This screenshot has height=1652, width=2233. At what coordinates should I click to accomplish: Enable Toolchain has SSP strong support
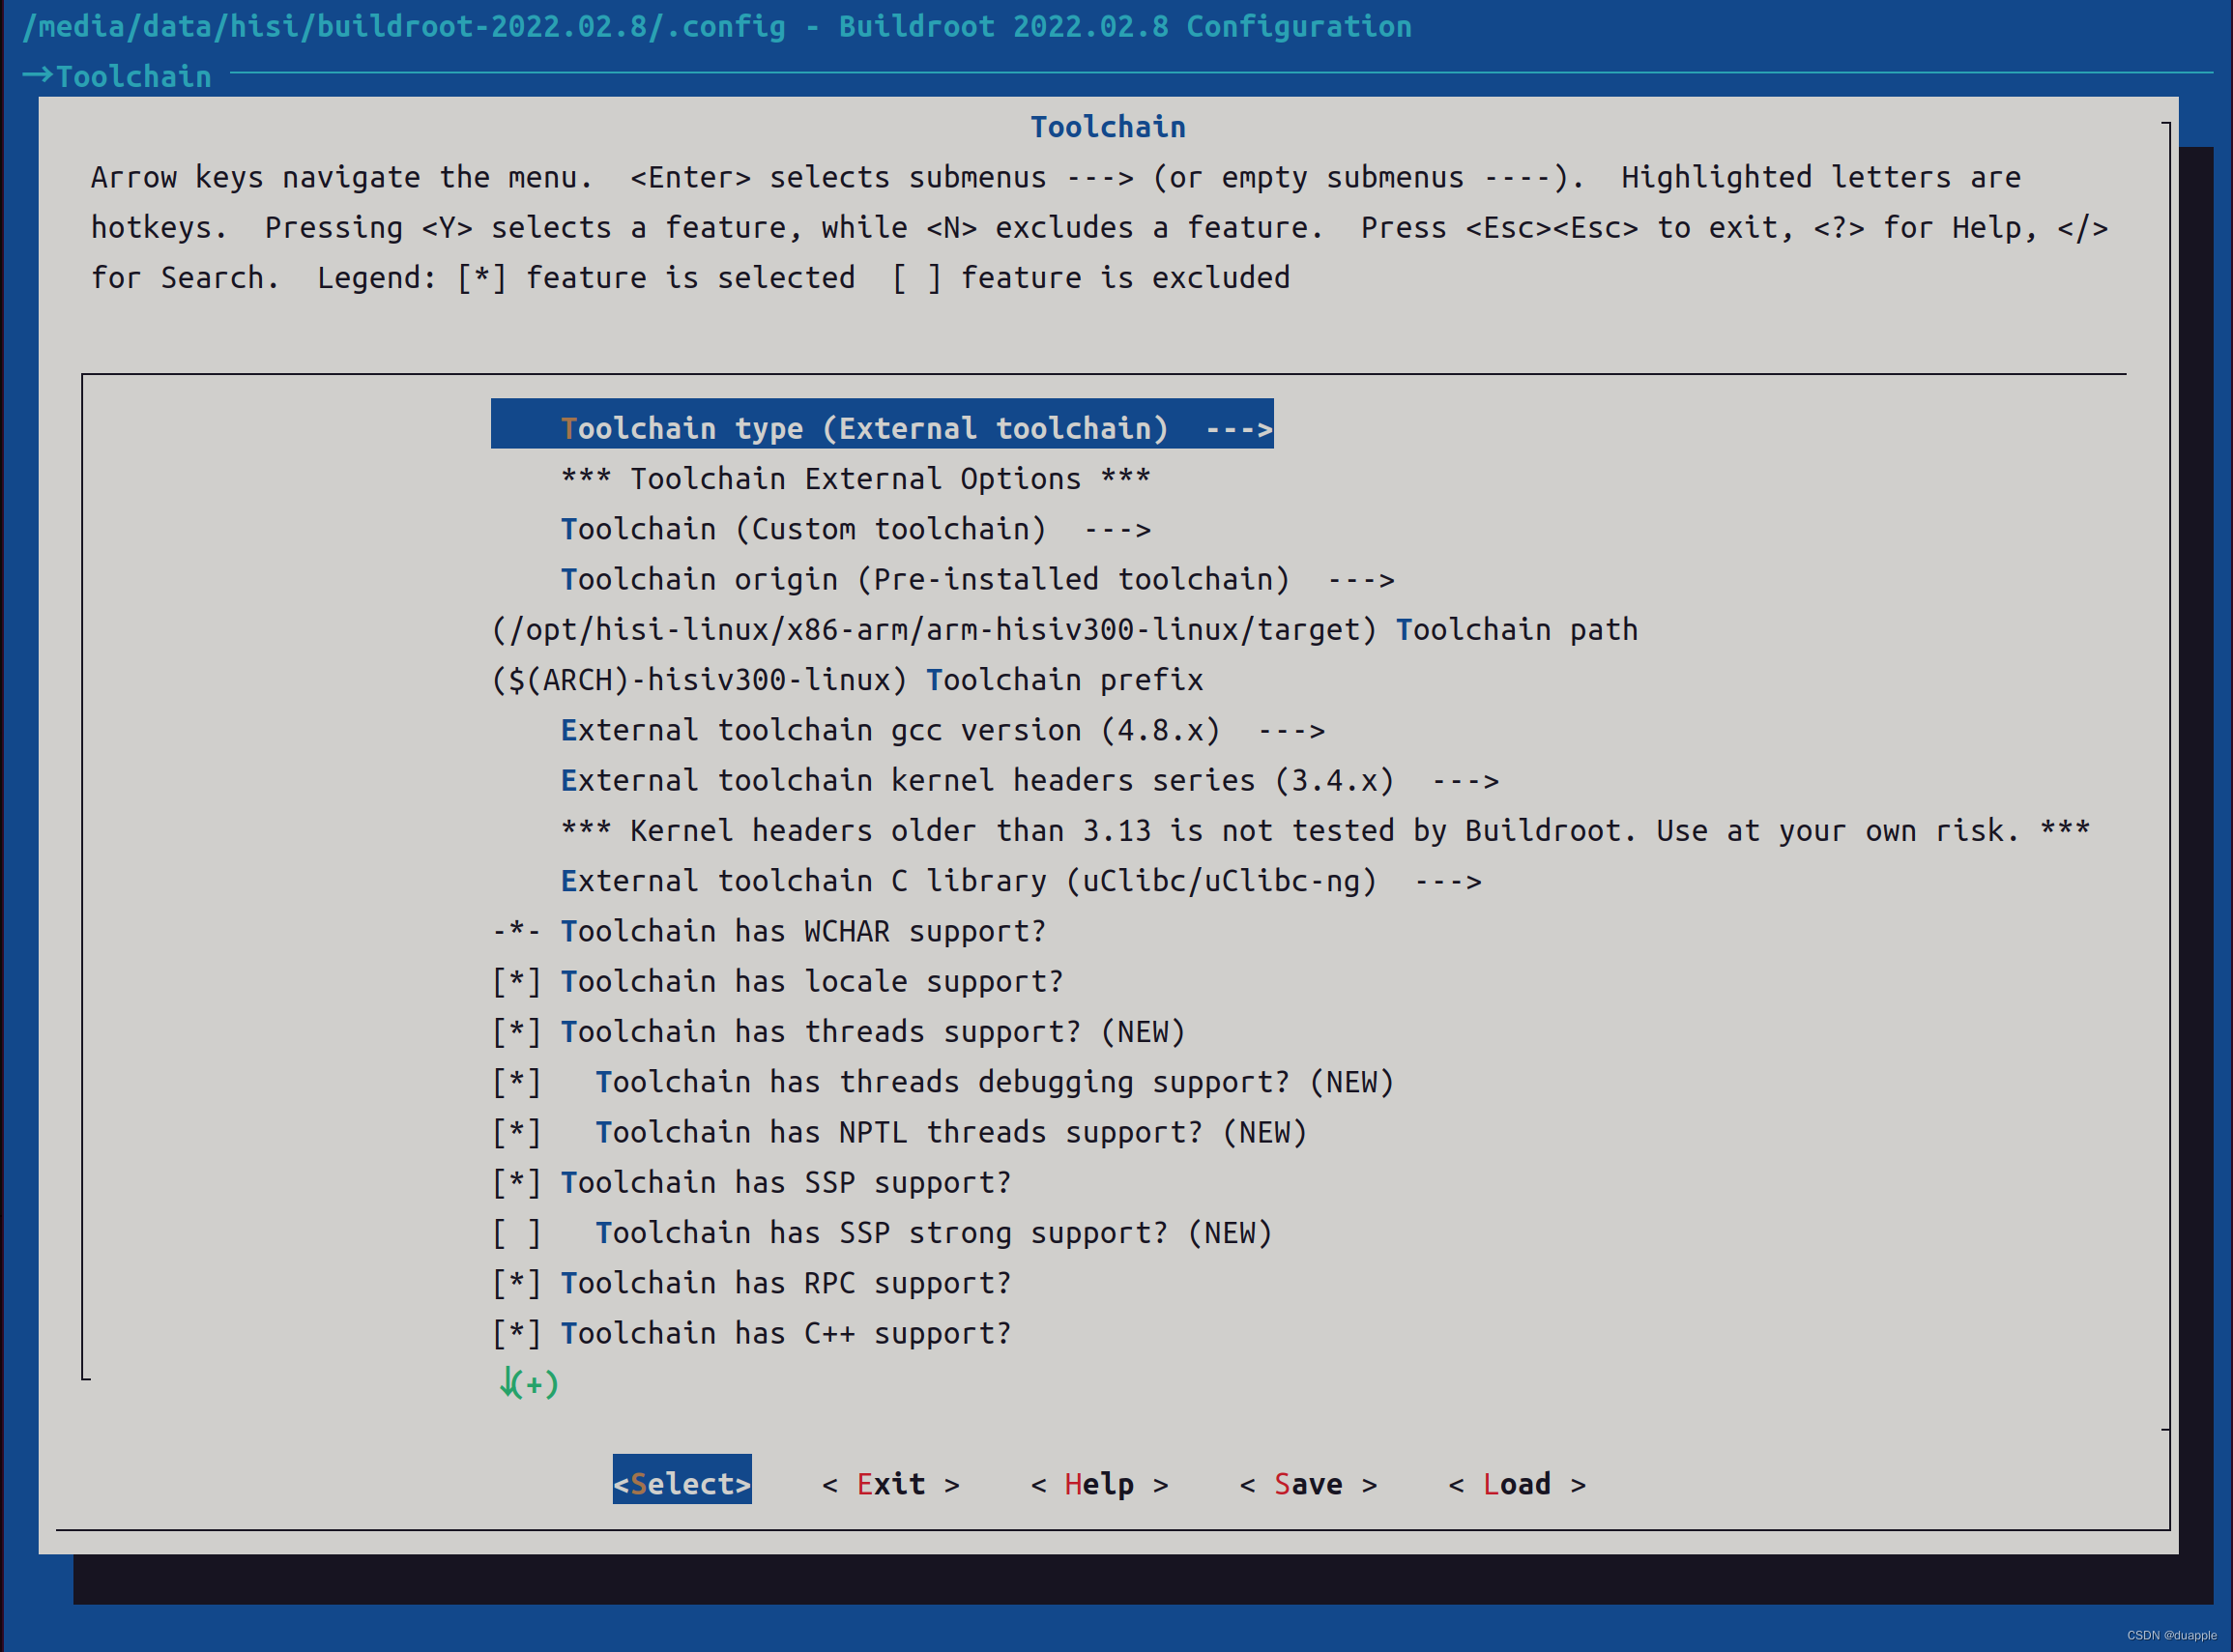point(881,1232)
